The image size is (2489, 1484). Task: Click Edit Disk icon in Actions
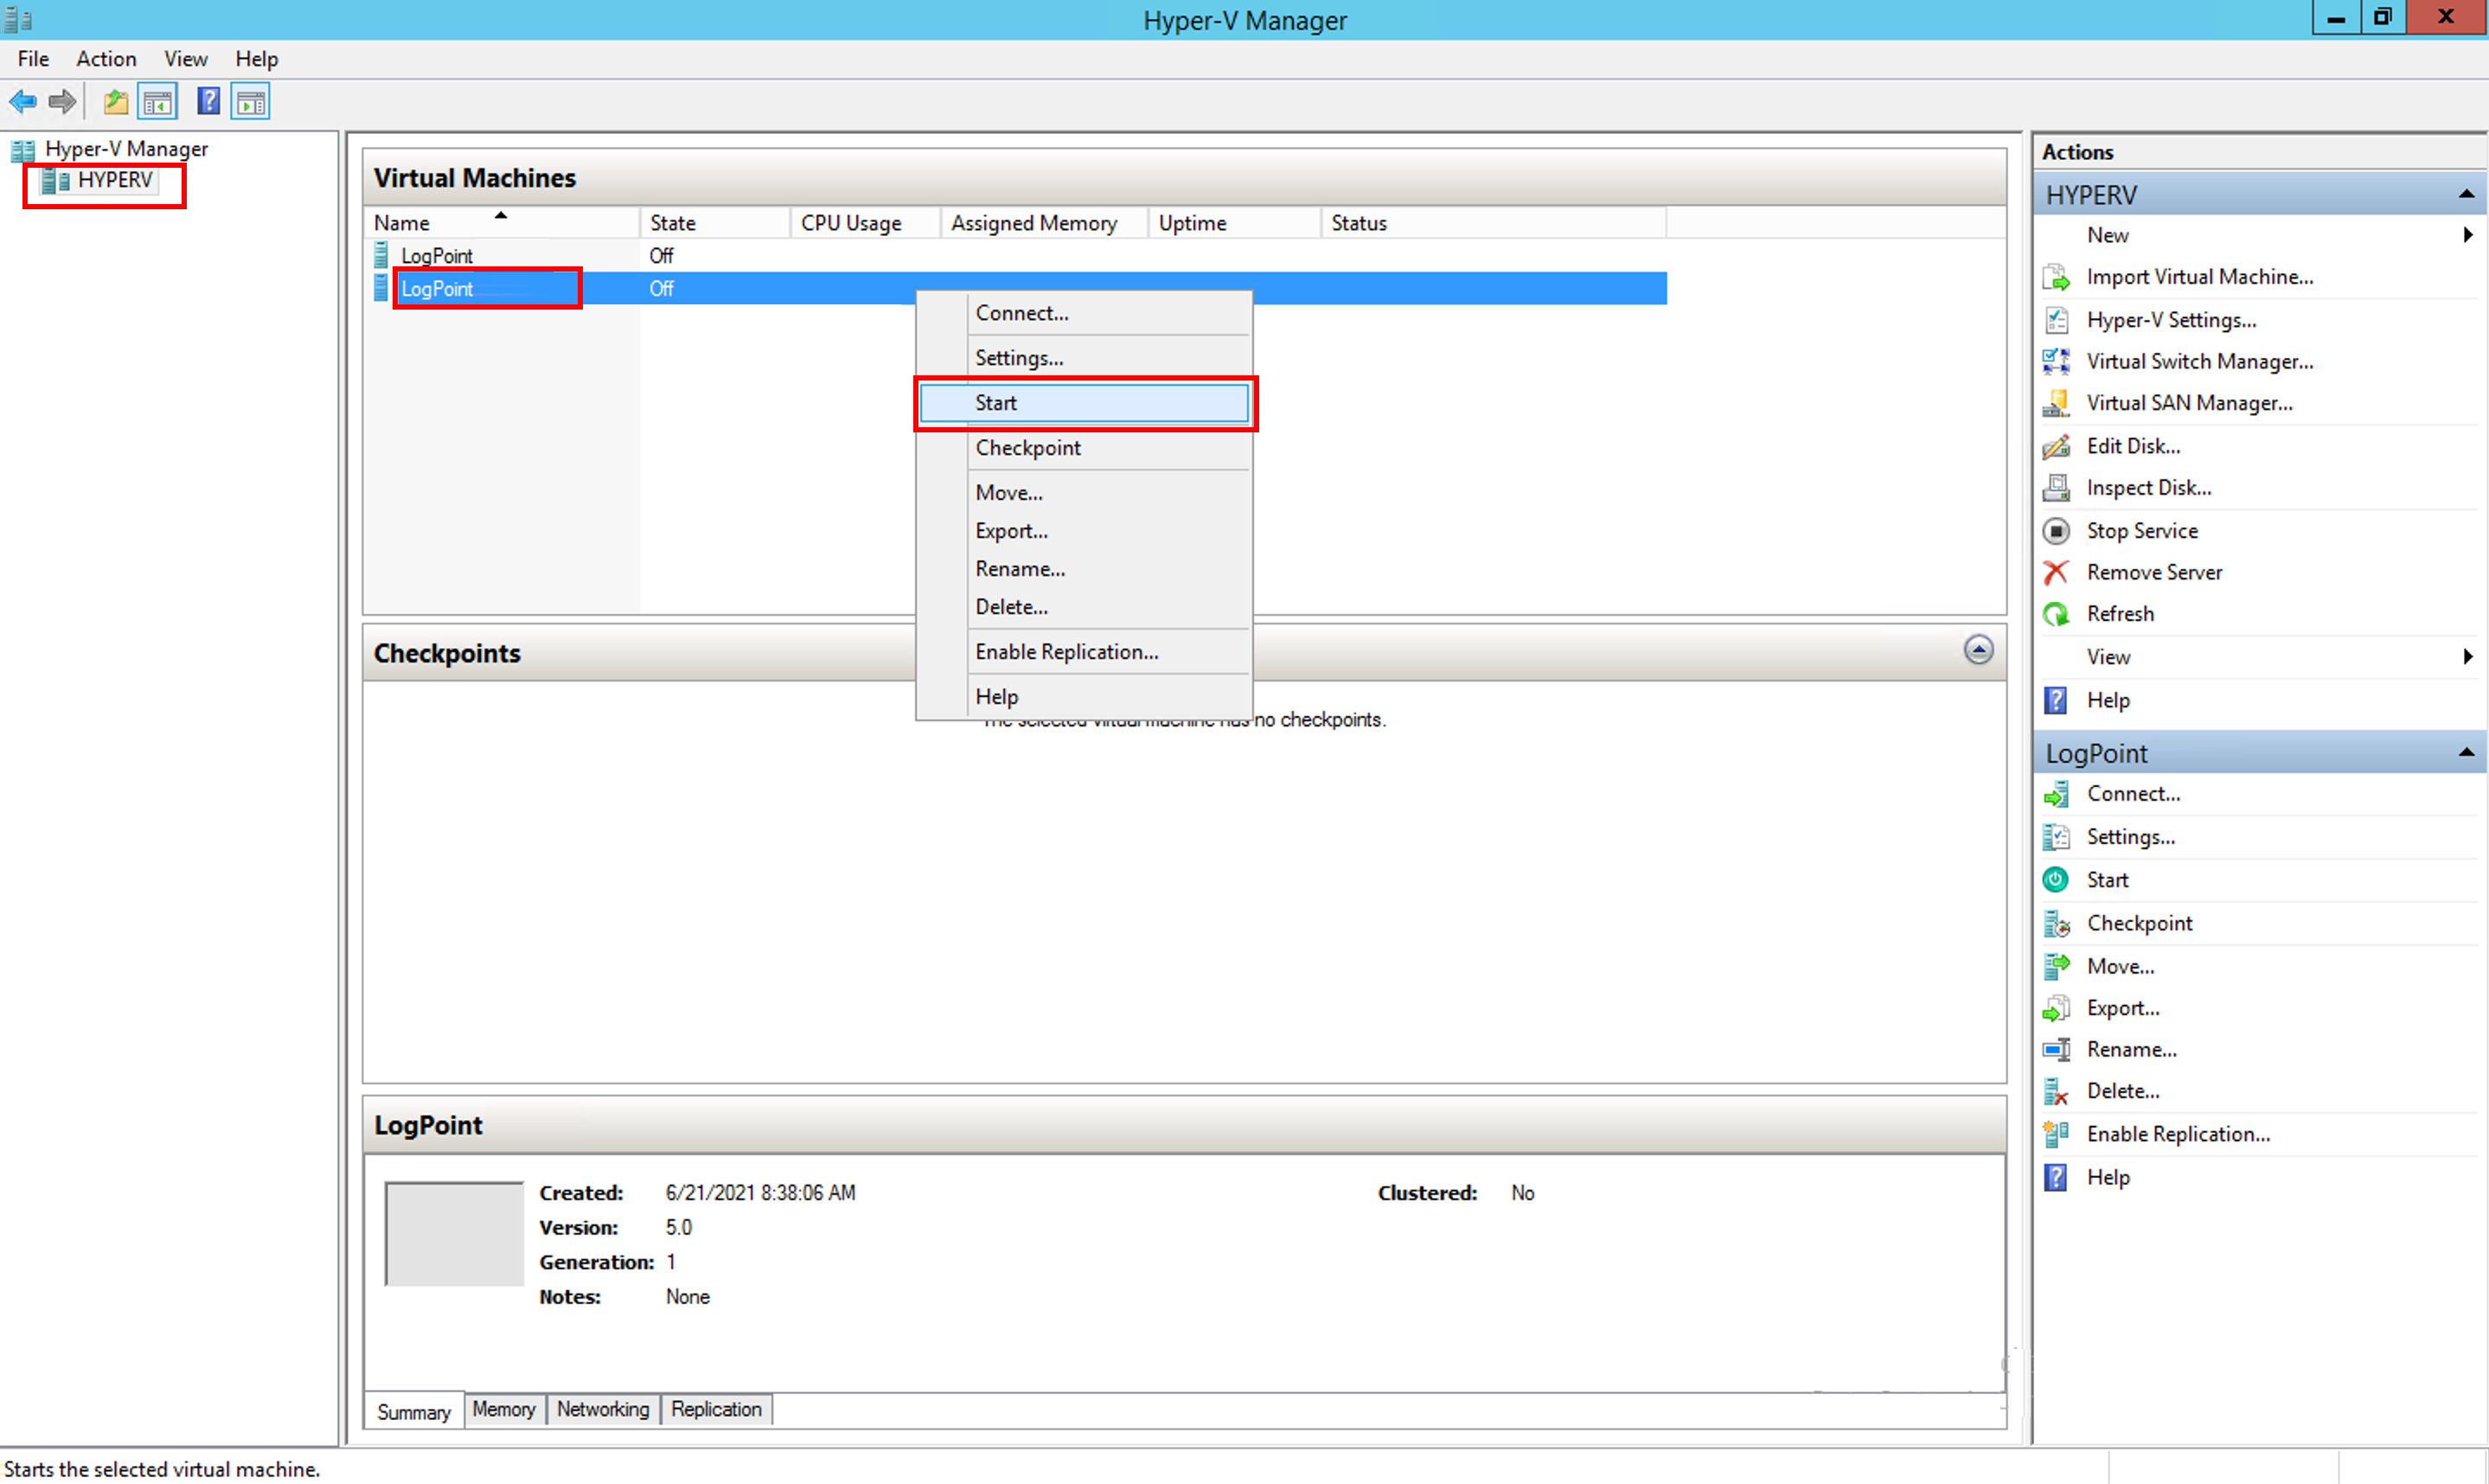[x=2056, y=446]
